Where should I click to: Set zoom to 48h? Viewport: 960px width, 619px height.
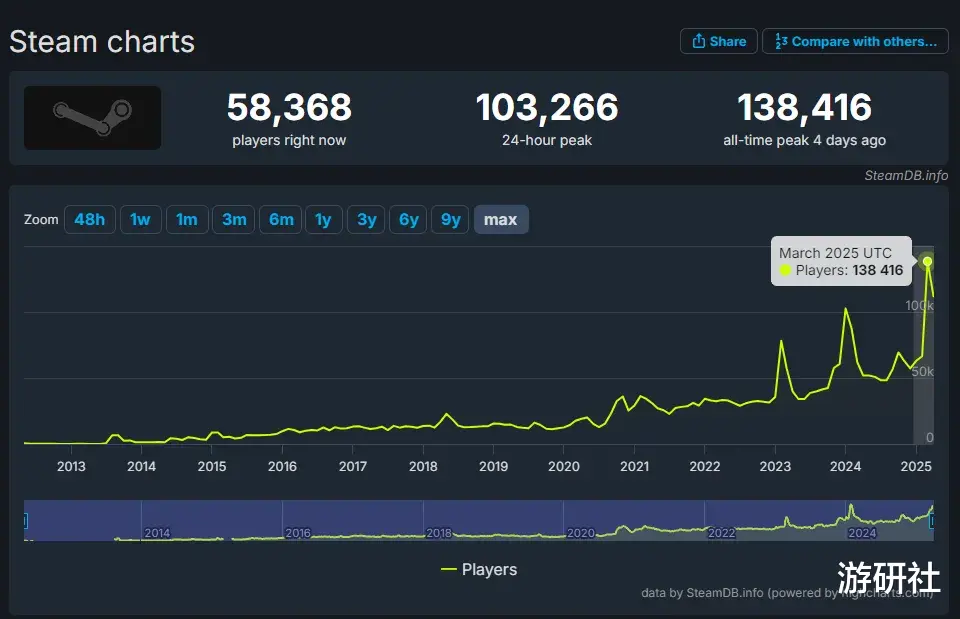[89, 219]
